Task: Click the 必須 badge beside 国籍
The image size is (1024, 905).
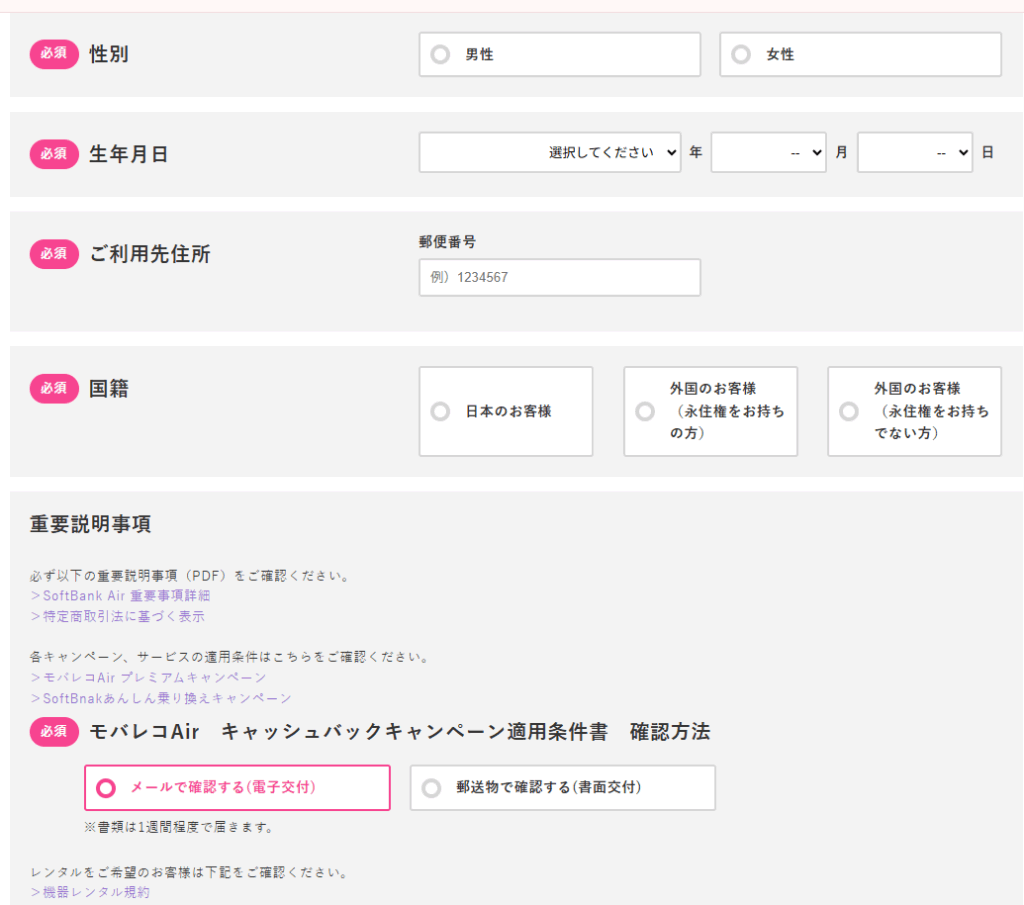Action: tap(54, 388)
